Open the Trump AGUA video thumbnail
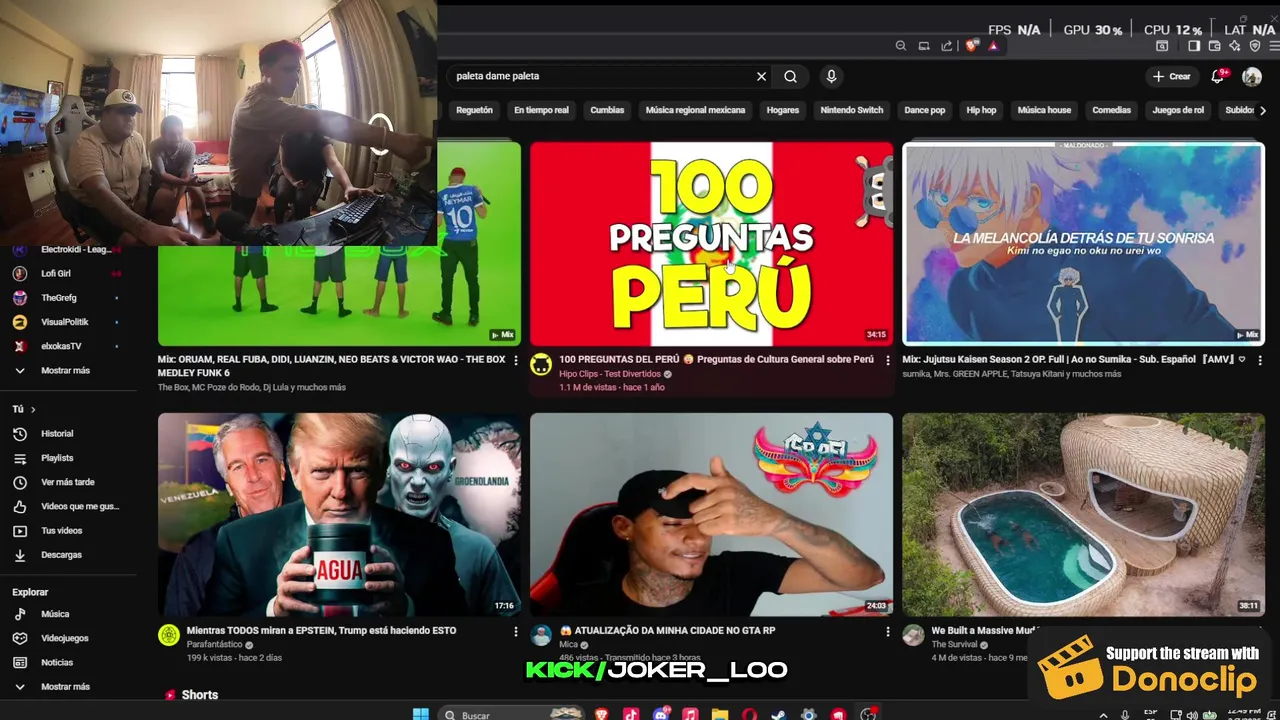This screenshot has height=720, width=1280. point(339,515)
